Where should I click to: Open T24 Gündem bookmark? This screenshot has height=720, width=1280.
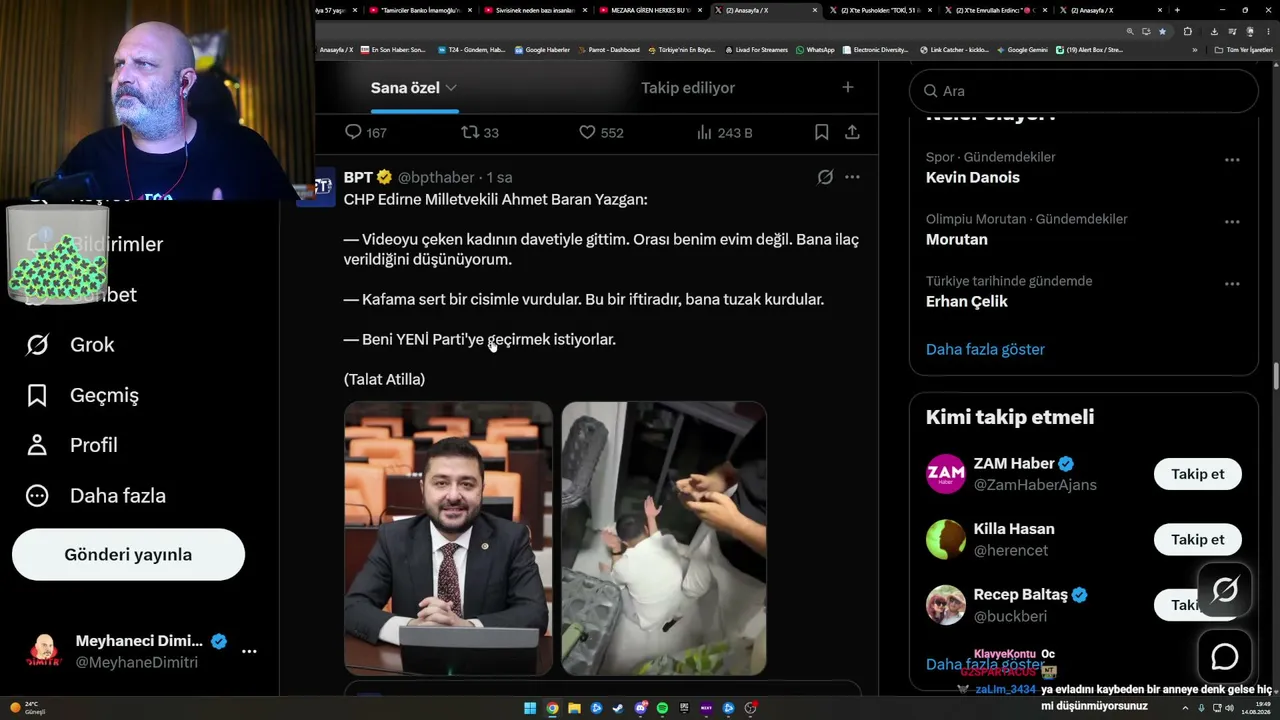[471, 50]
